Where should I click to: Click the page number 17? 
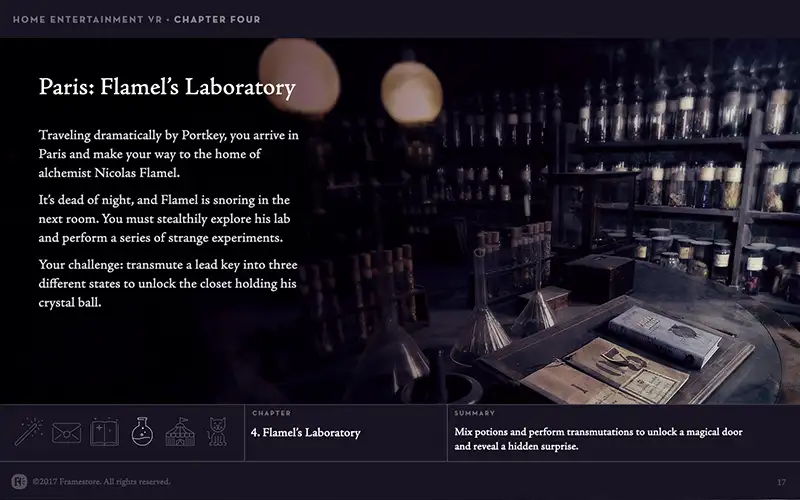782,482
